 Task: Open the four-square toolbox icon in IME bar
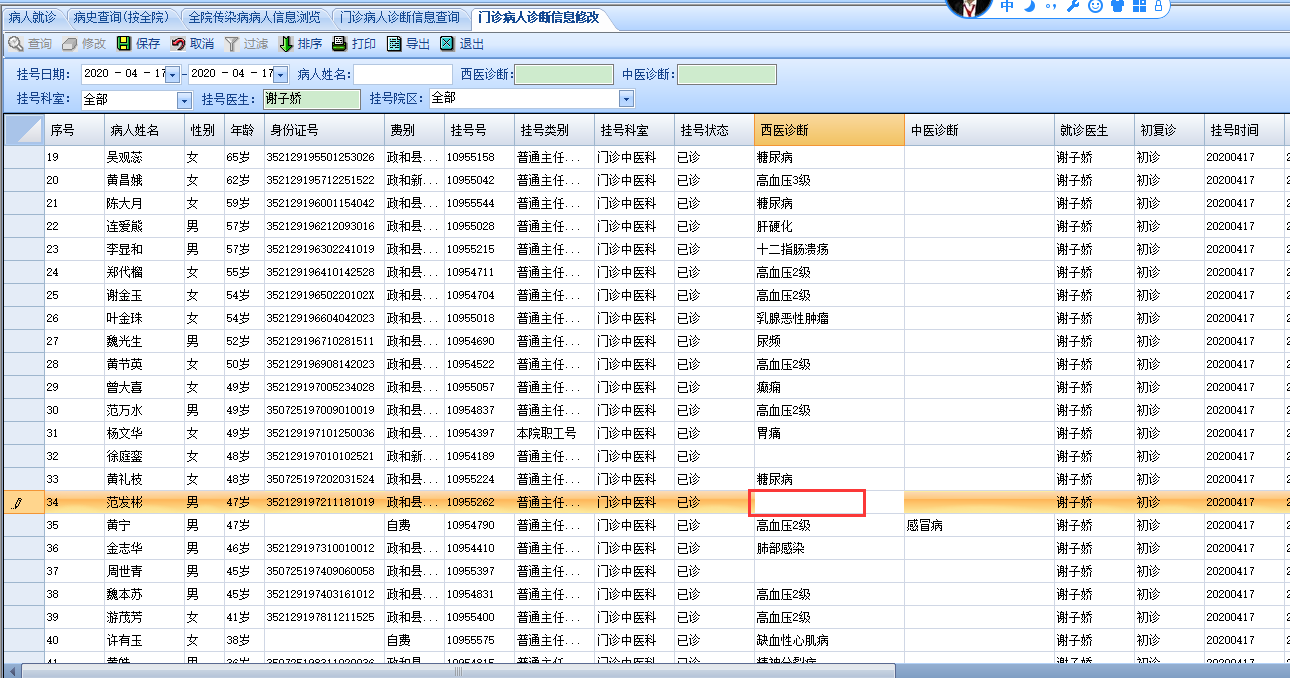tap(1139, 6)
